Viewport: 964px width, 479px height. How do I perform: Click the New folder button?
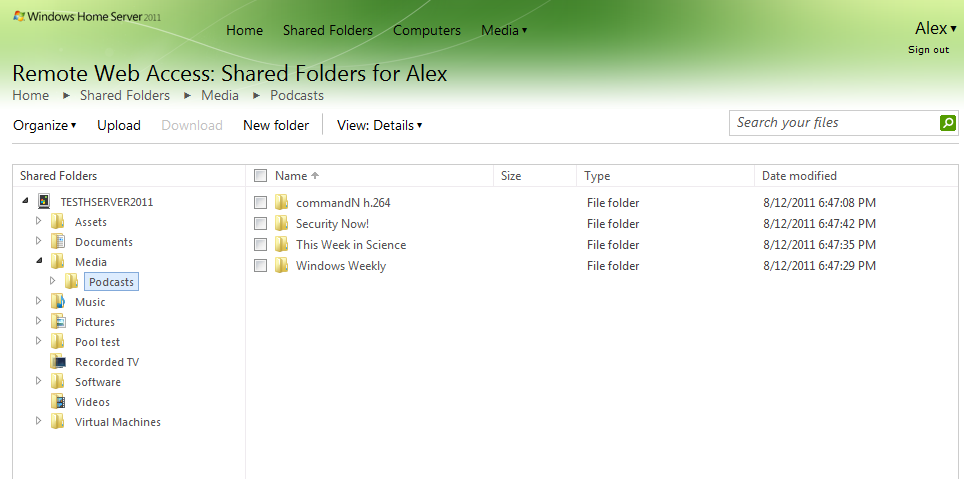[276, 125]
